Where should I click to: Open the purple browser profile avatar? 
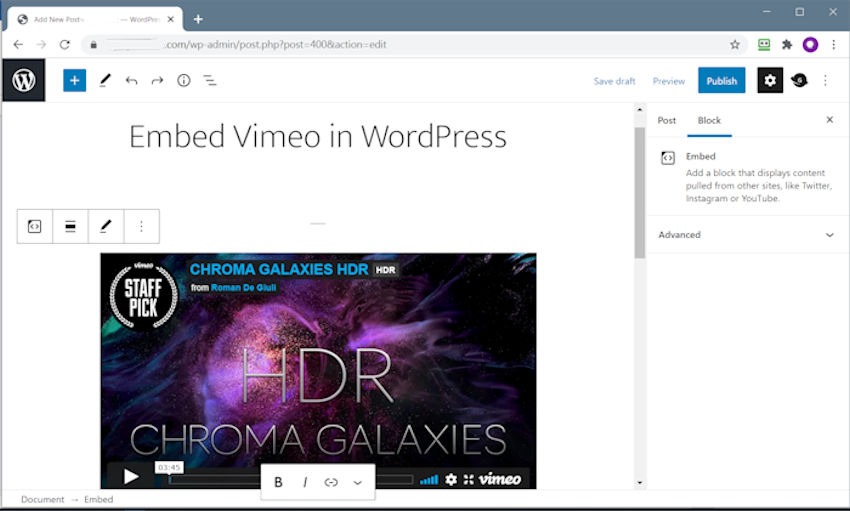coord(810,44)
